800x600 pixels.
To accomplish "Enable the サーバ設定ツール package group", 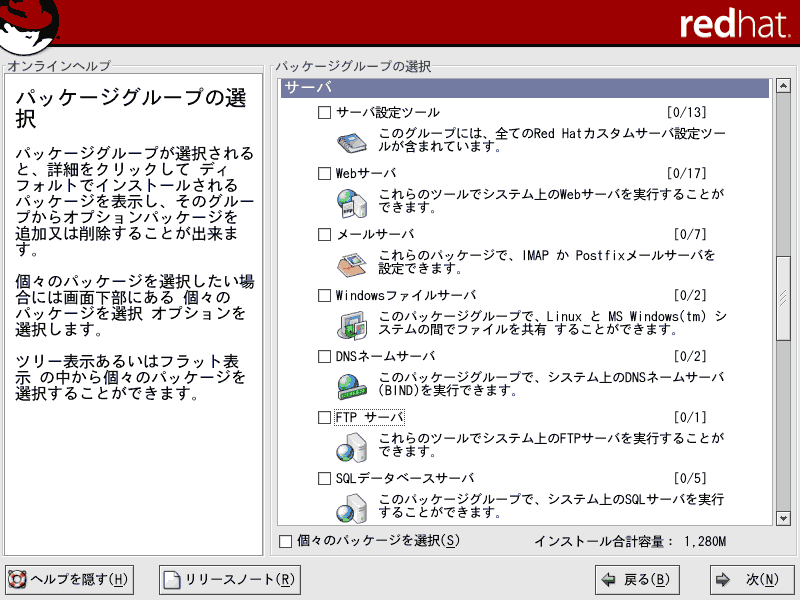I will tap(324, 112).
